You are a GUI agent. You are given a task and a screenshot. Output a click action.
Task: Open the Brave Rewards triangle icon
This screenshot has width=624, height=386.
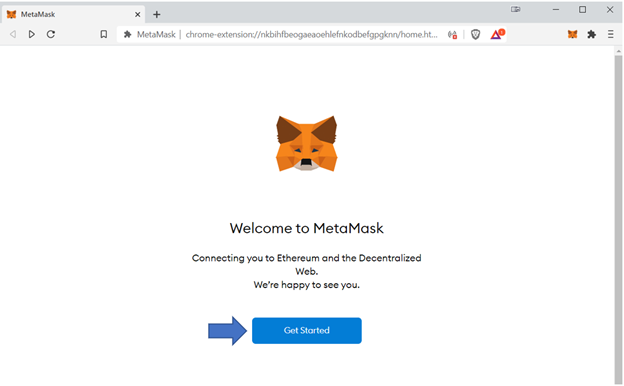[x=497, y=34]
